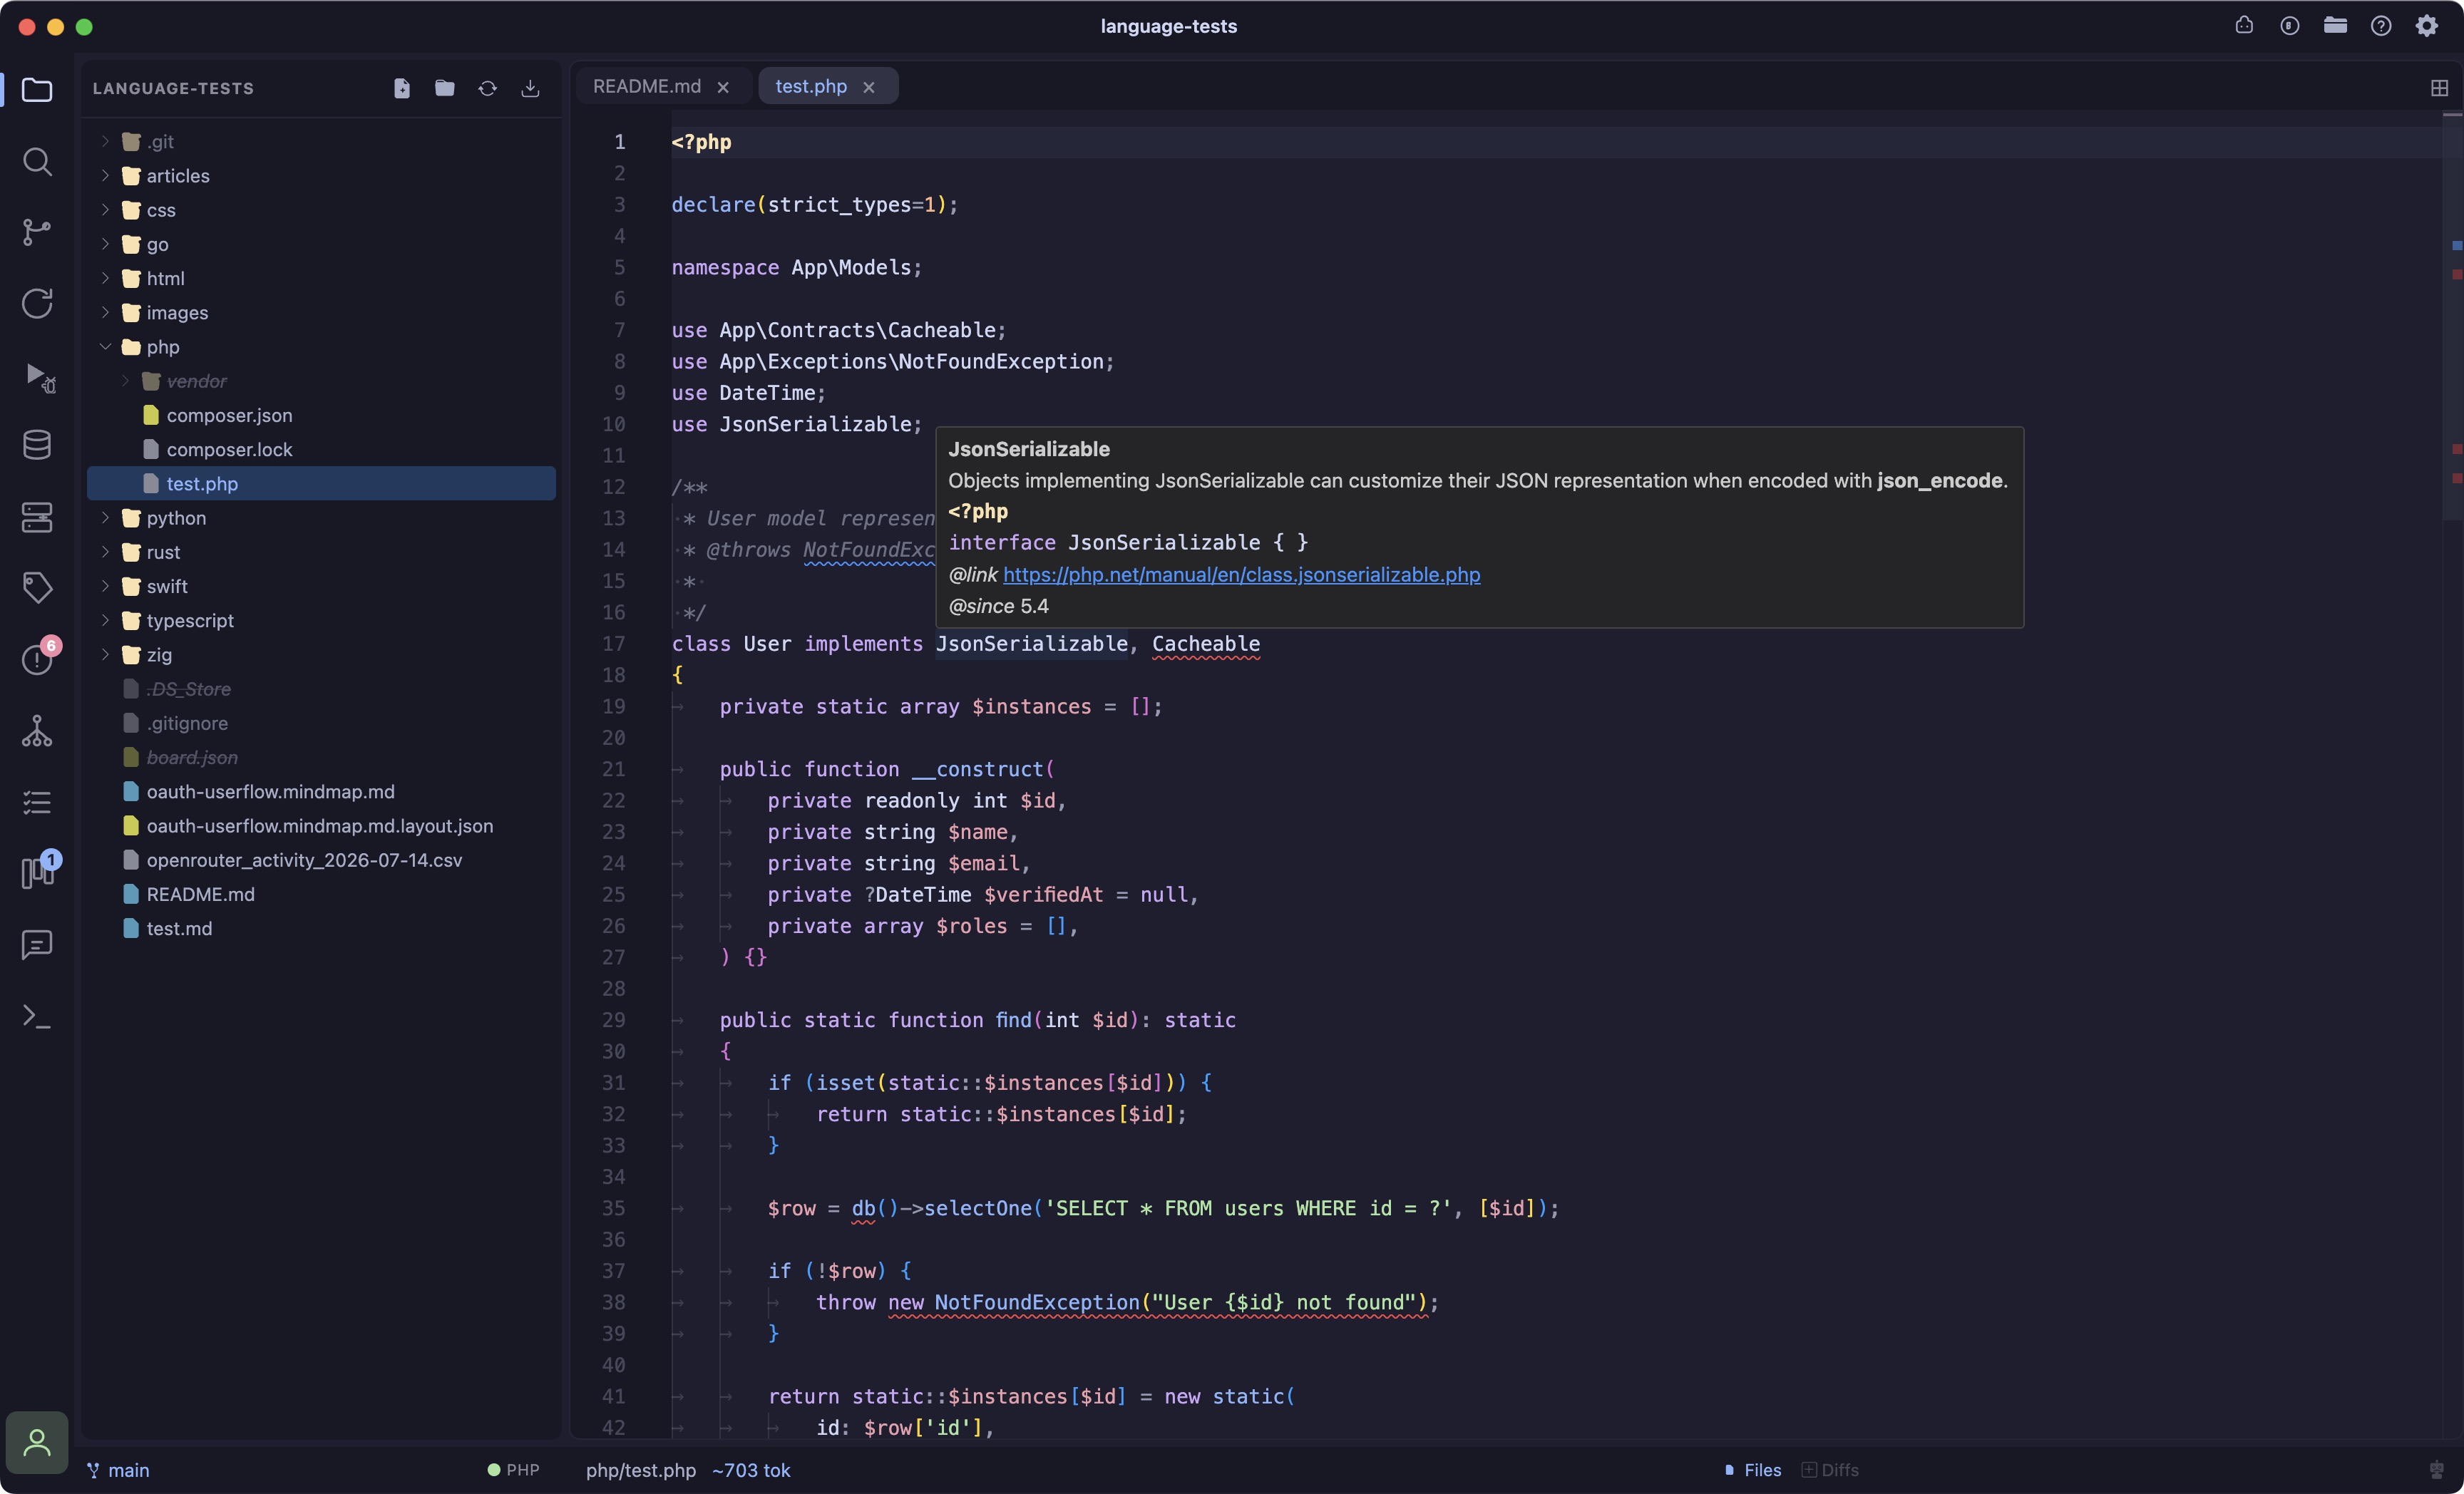This screenshot has height=1494, width=2464.
Task: Click the main branch in status bar
Action: (x=118, y=1470)
